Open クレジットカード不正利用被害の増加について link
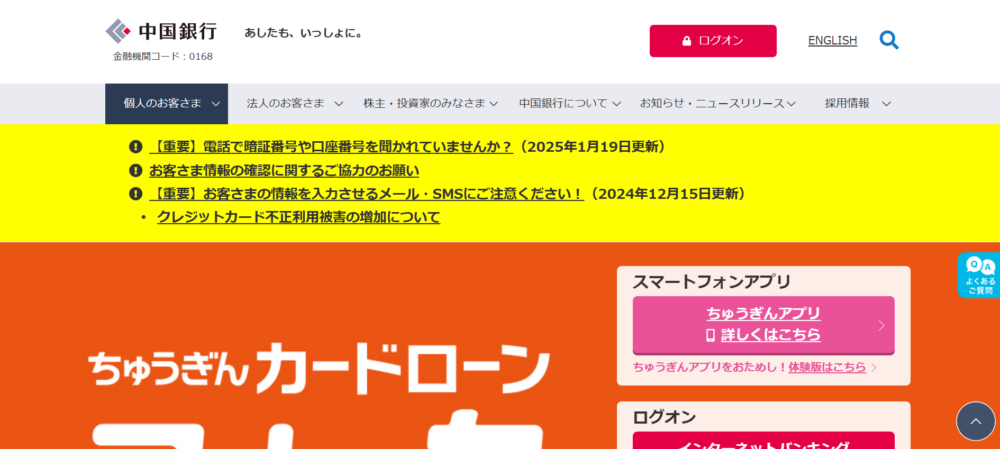This screenshot has width=1000, height=449. (x=298, y=217)
